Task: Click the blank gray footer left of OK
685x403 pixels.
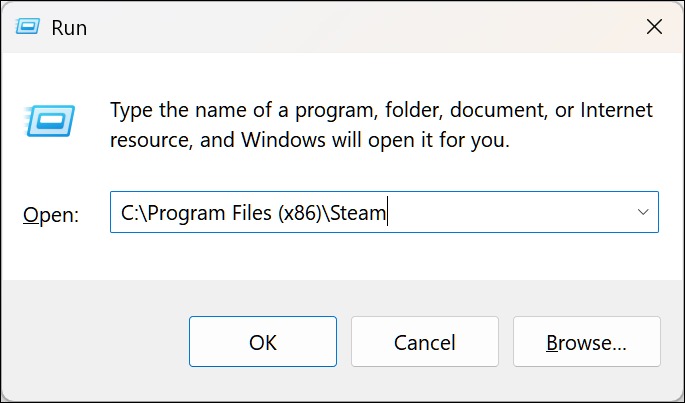Action: click(x=94, y=342)
